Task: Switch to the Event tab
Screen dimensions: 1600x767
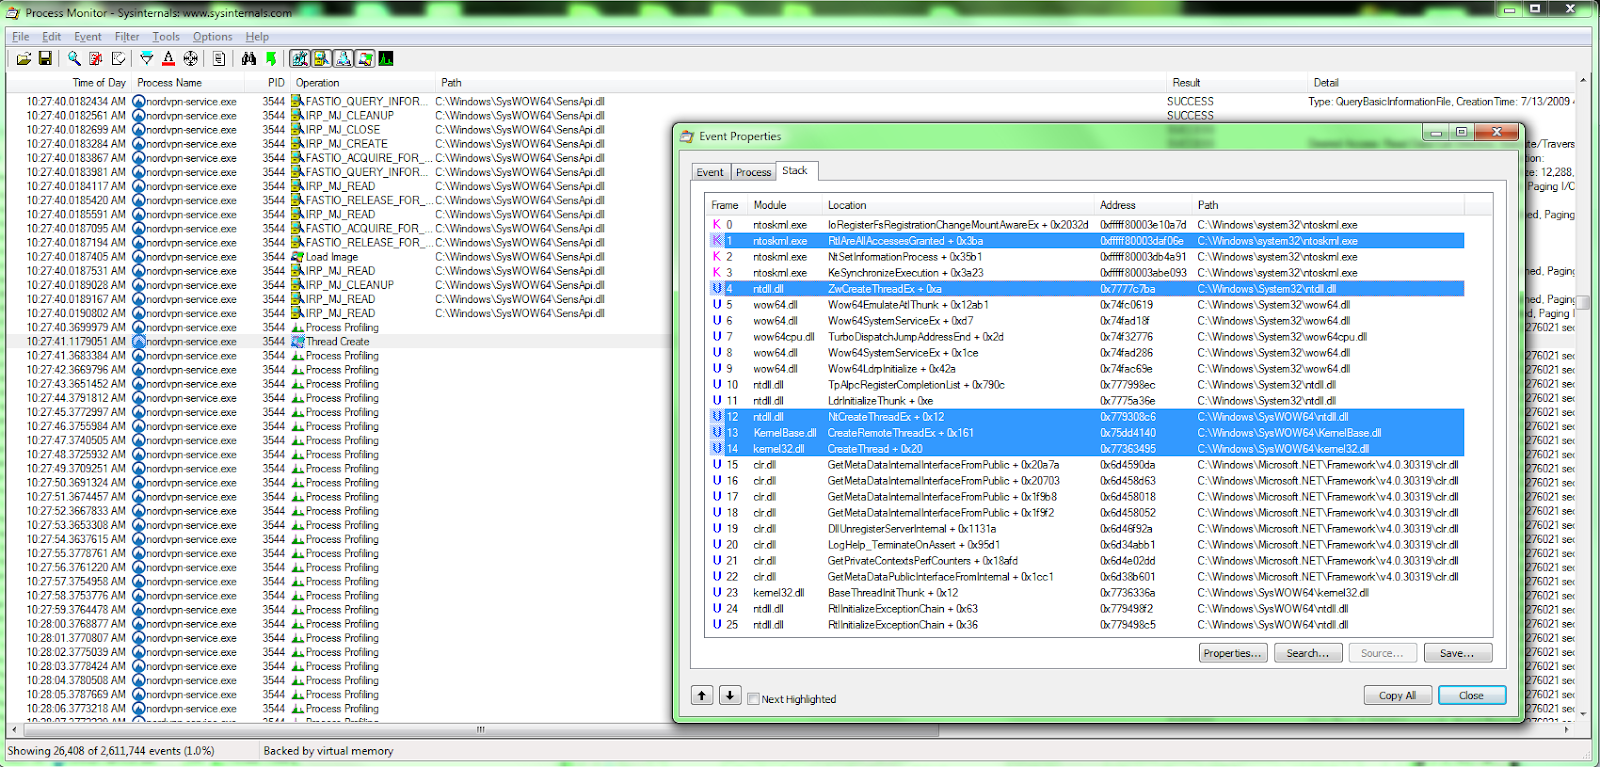Action: 710,172
